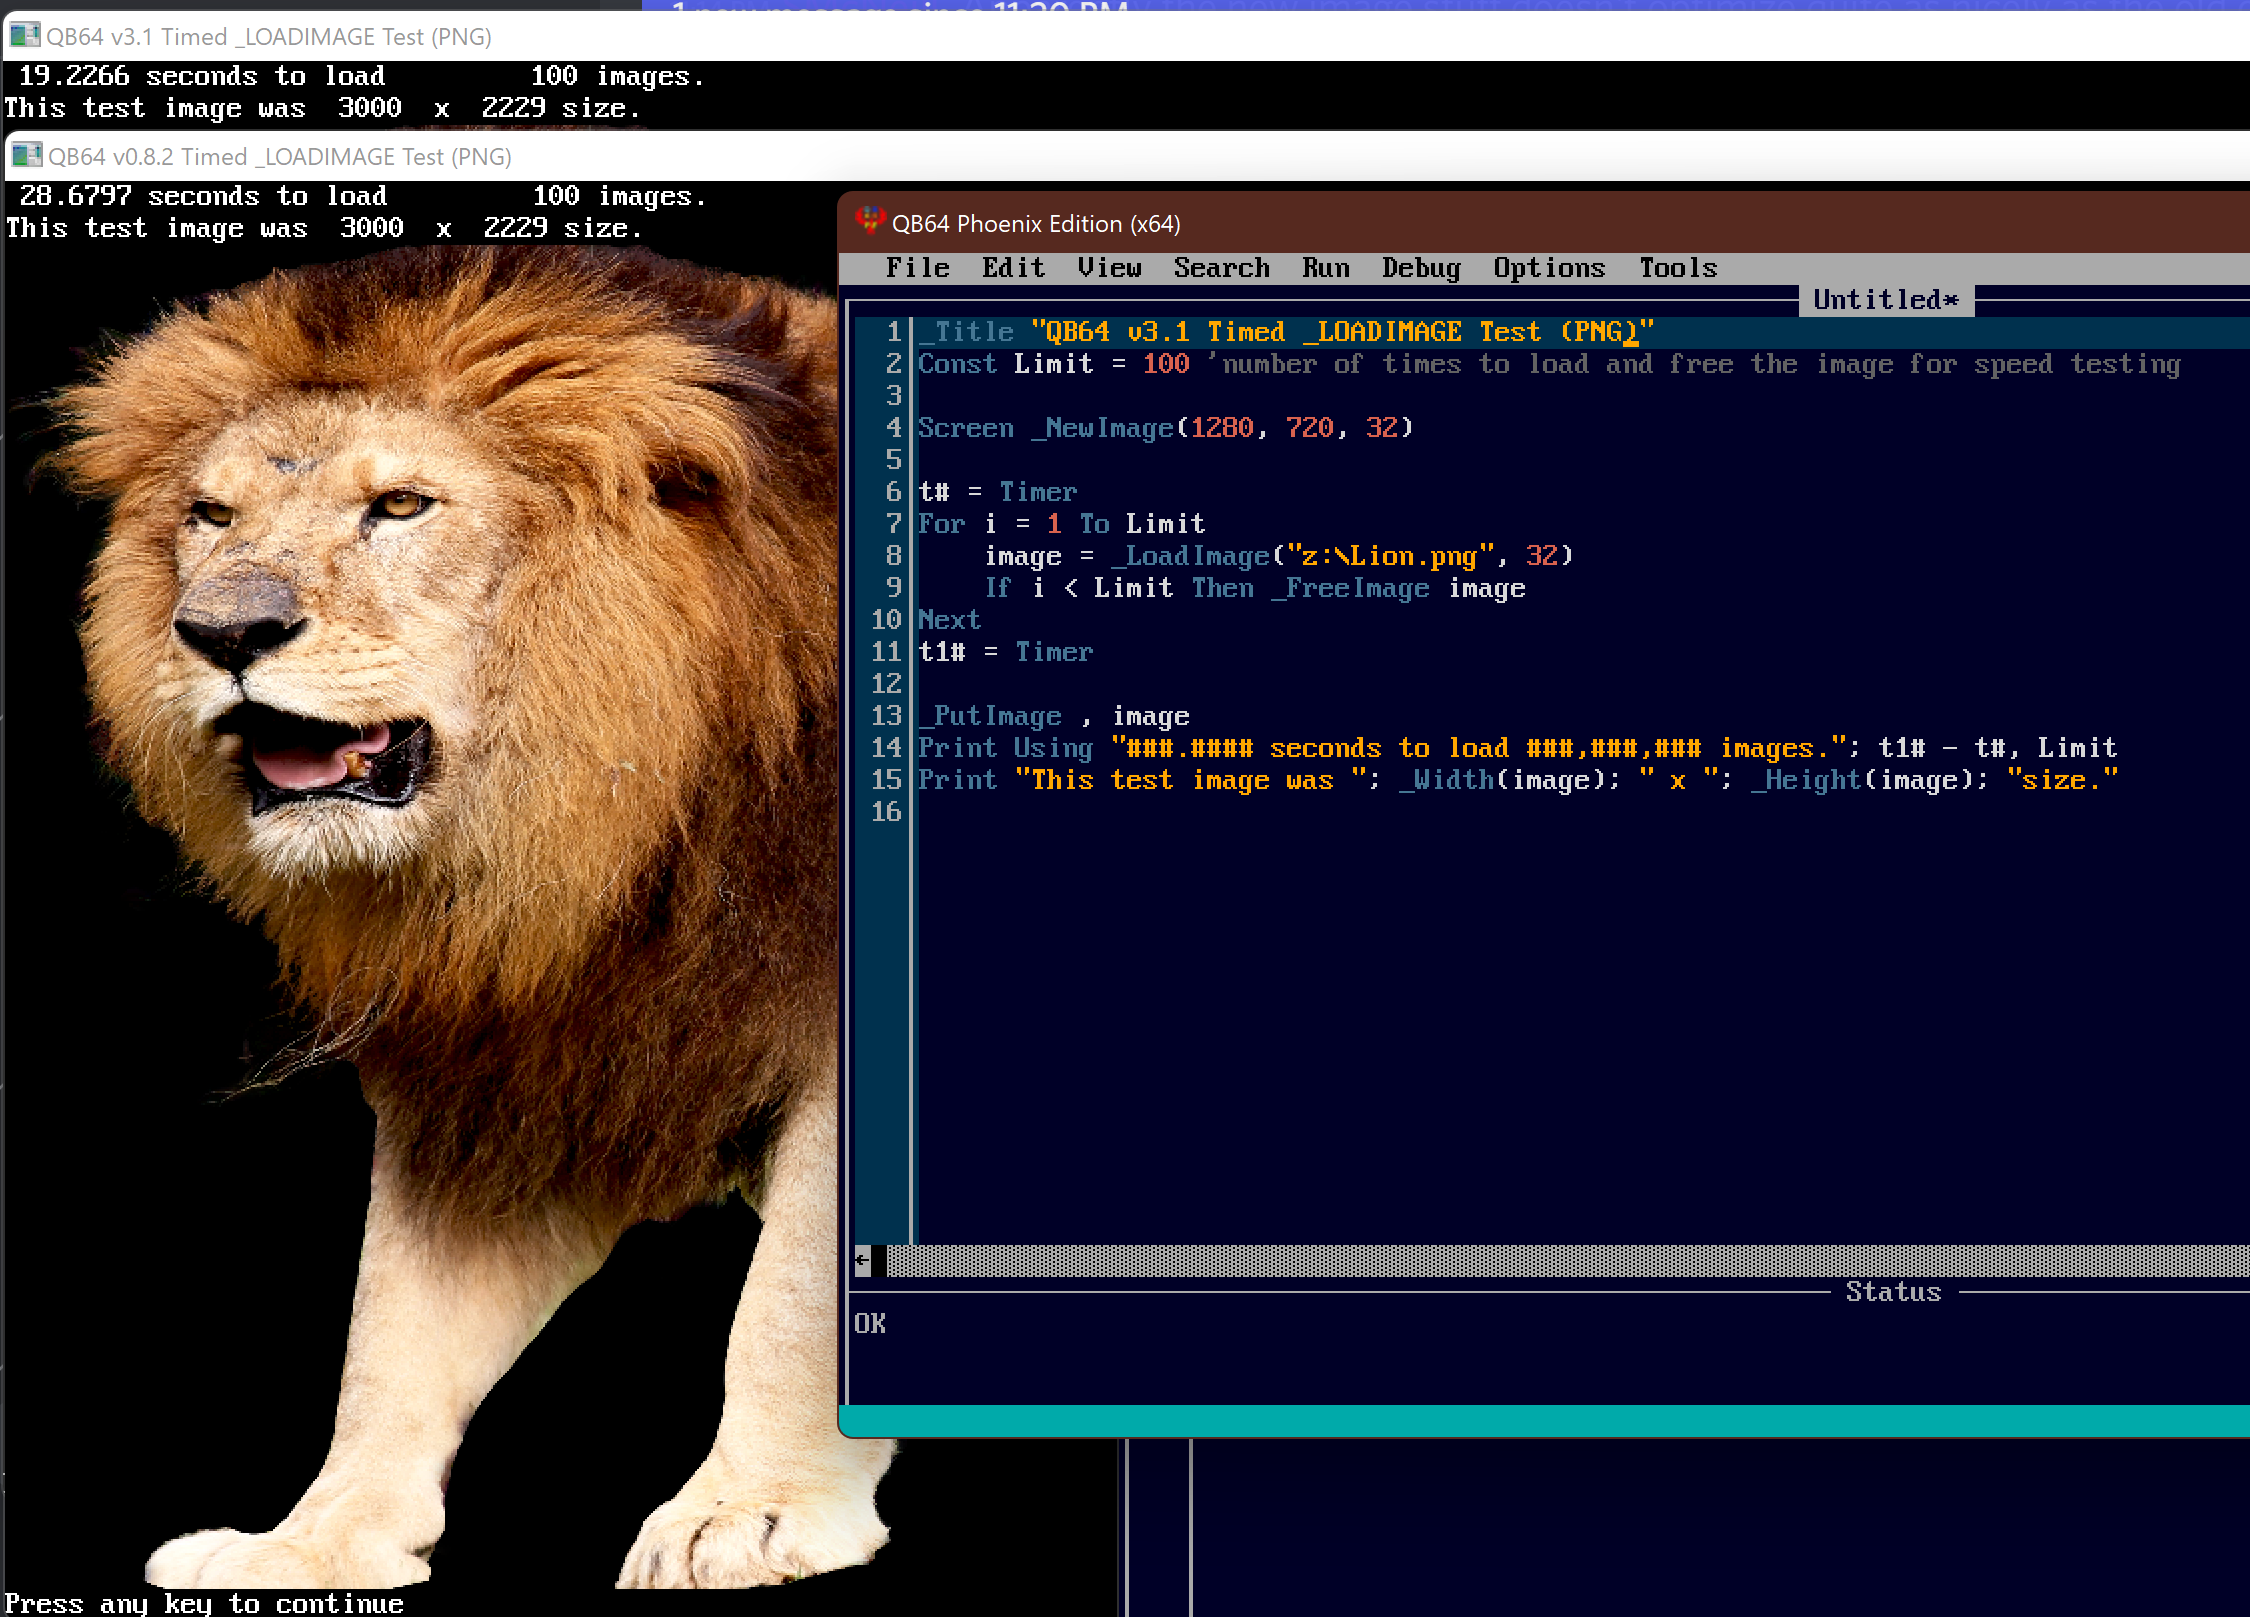Image resolution: width=2250 pixels, height=1617 pixels.
Task: Open the View menu
Action: coord(1109,268)
